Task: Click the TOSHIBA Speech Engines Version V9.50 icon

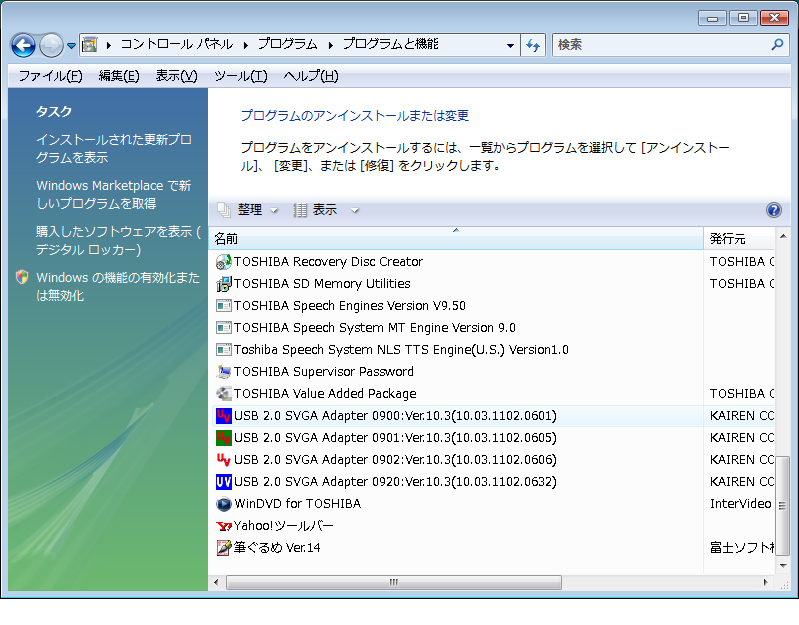Action: pyautogui.click(x=223, y=306)
